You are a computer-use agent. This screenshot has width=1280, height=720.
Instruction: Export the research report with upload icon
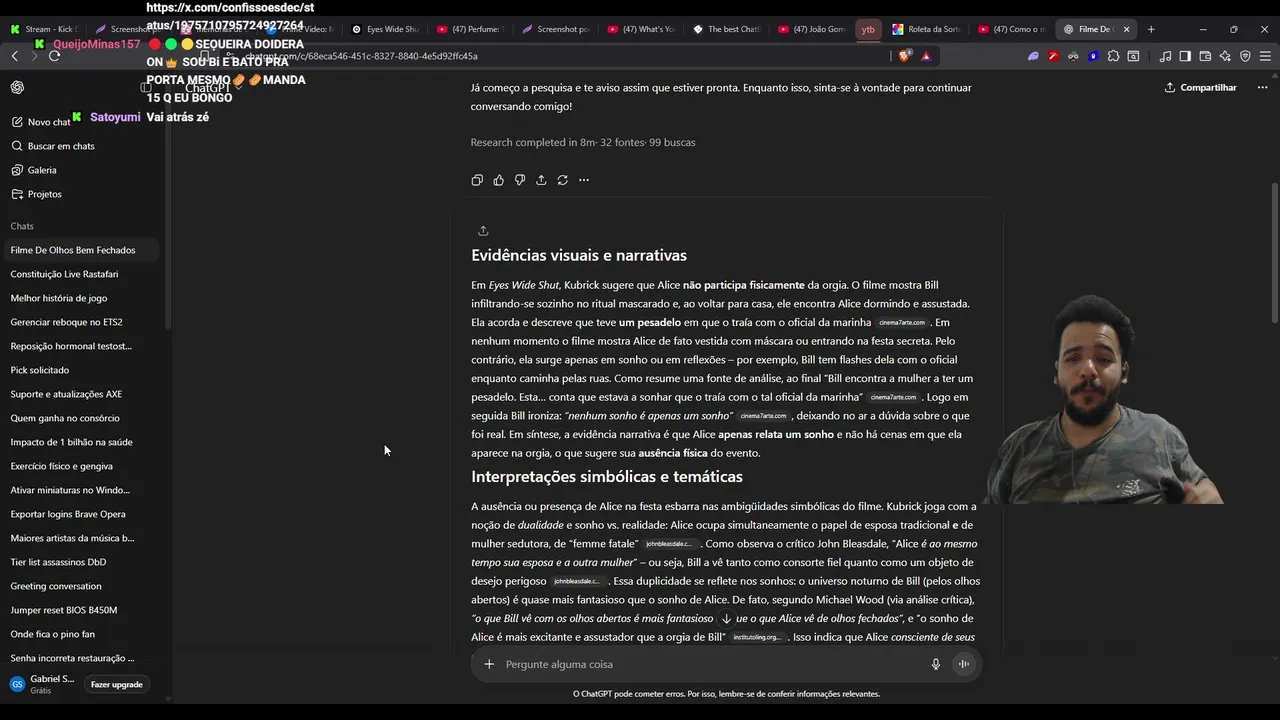point(483,231)
